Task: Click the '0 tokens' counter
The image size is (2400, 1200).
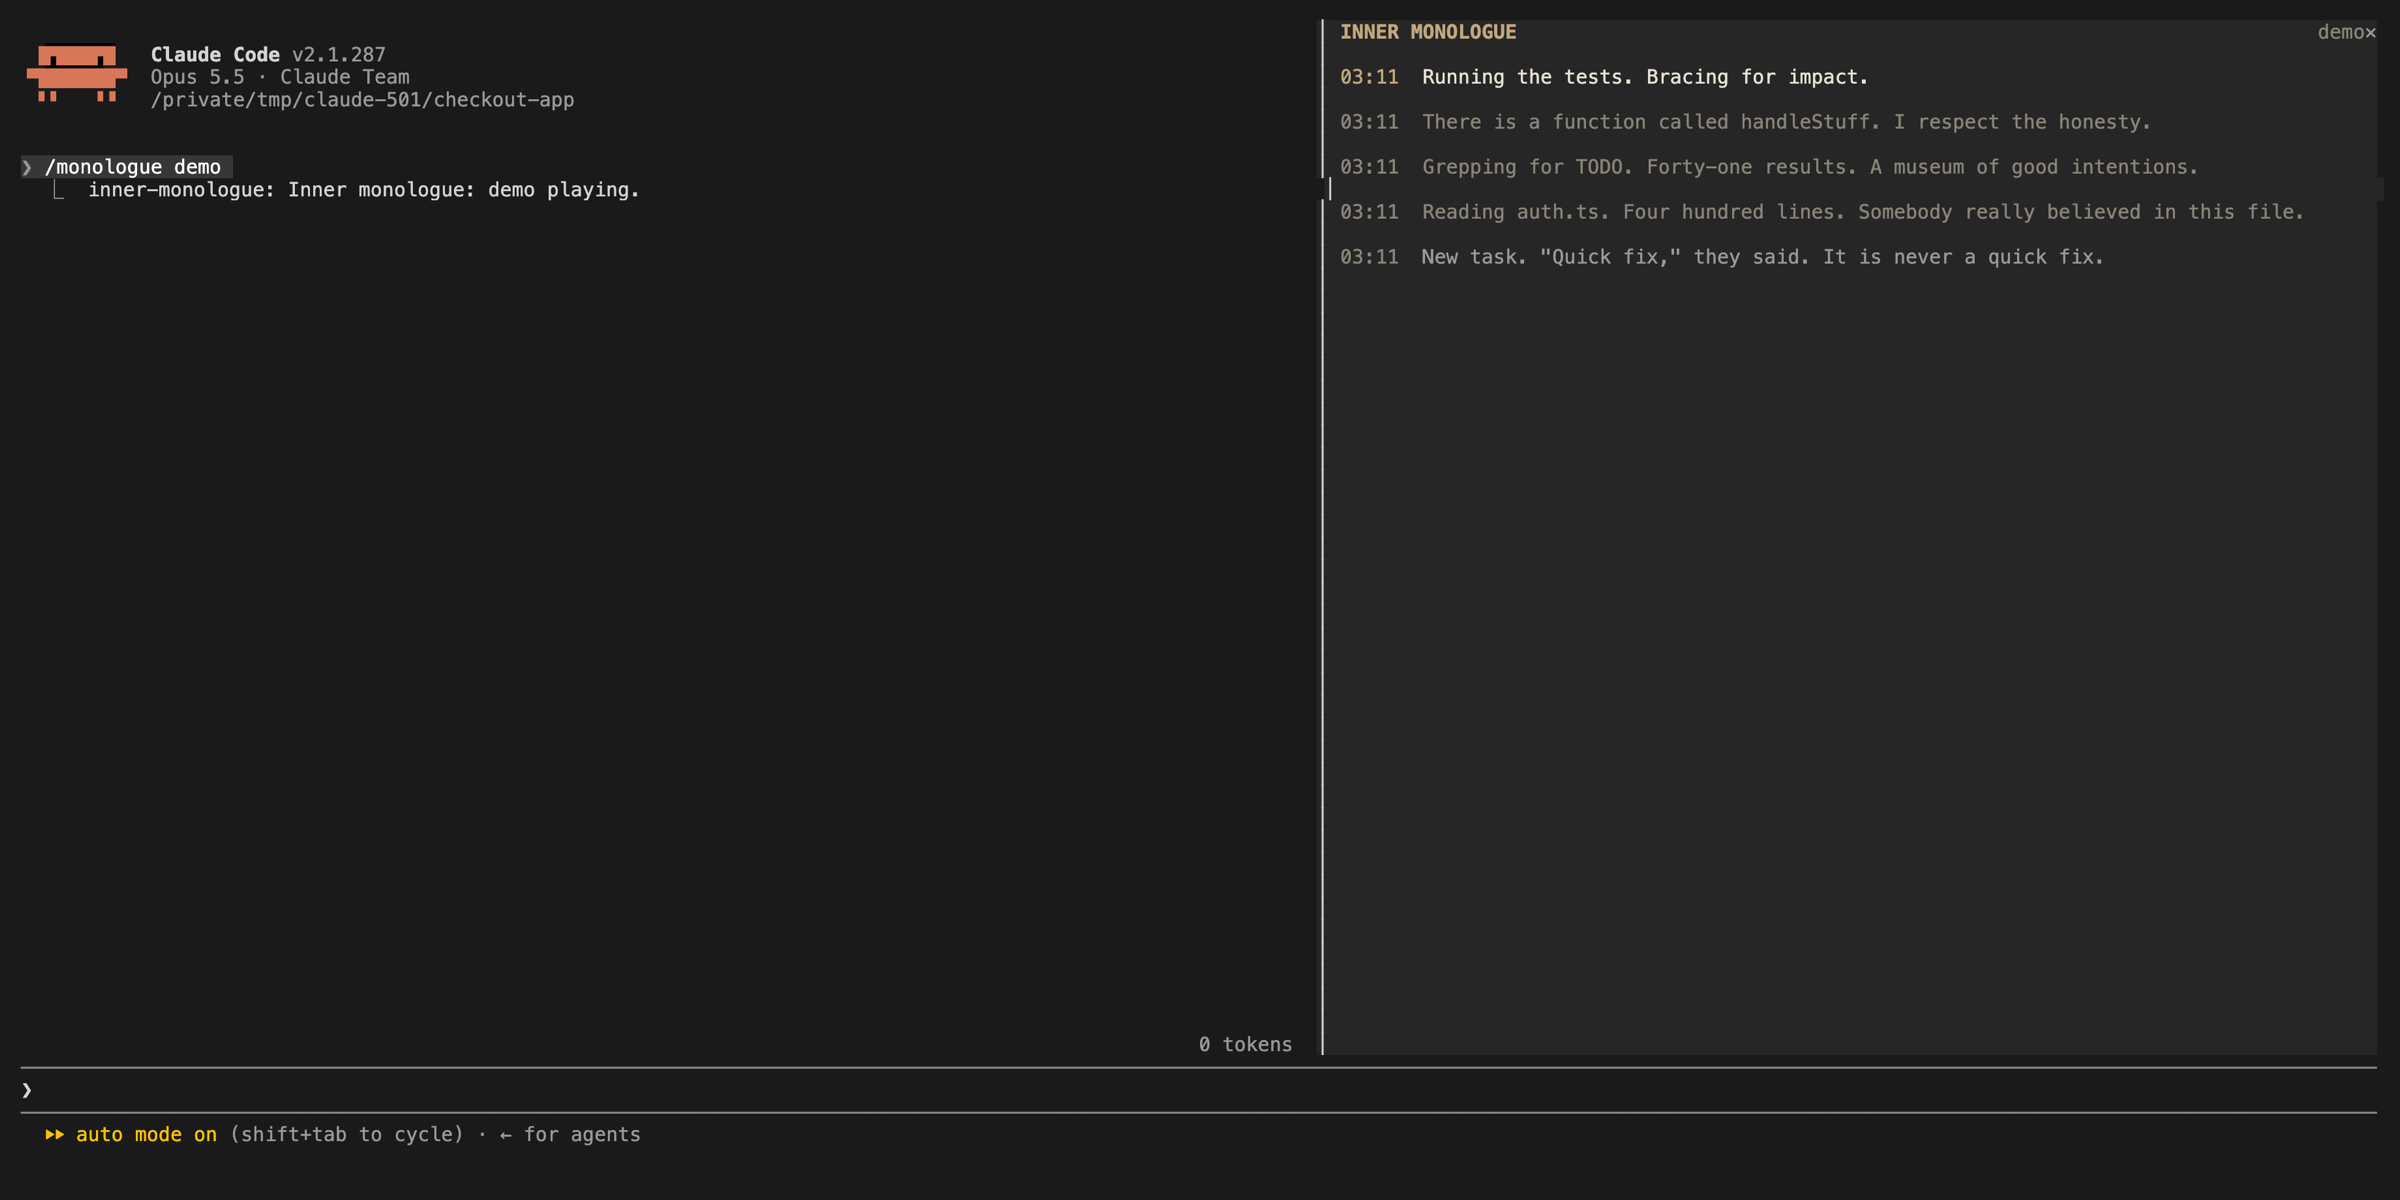Action: pyautogui.click(x=1245, y=1044)
